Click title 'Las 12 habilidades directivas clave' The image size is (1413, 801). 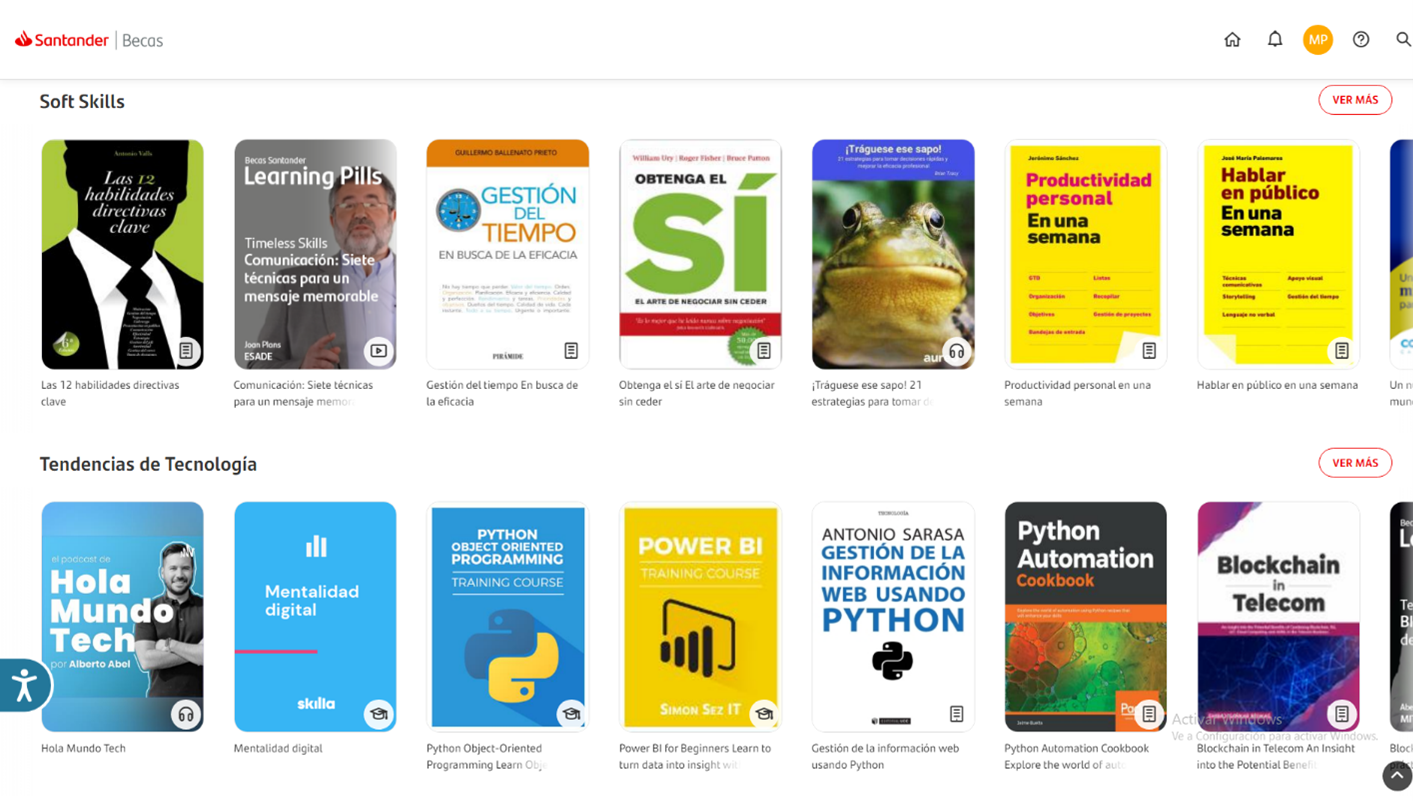click(110, 393)
